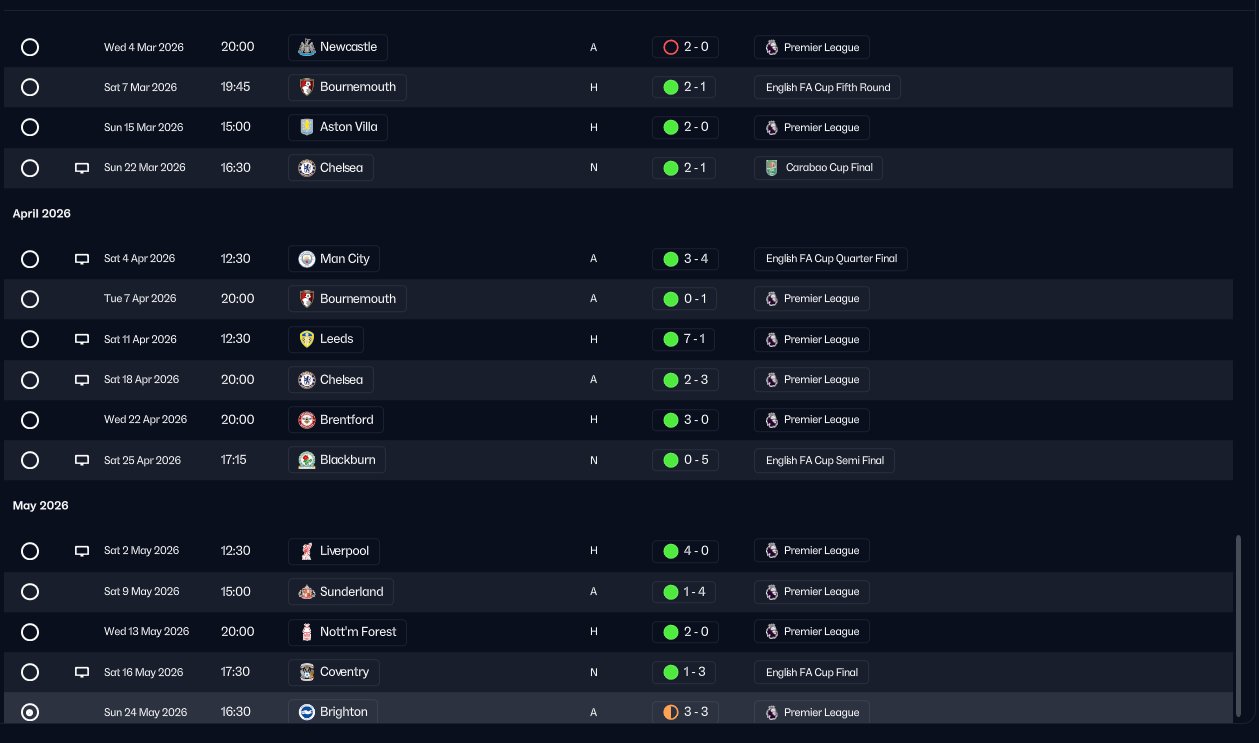Click the Carabao Cup Final competition label
The width and height of the screenshot is (1259, 743).
click(x=818, y=168)
